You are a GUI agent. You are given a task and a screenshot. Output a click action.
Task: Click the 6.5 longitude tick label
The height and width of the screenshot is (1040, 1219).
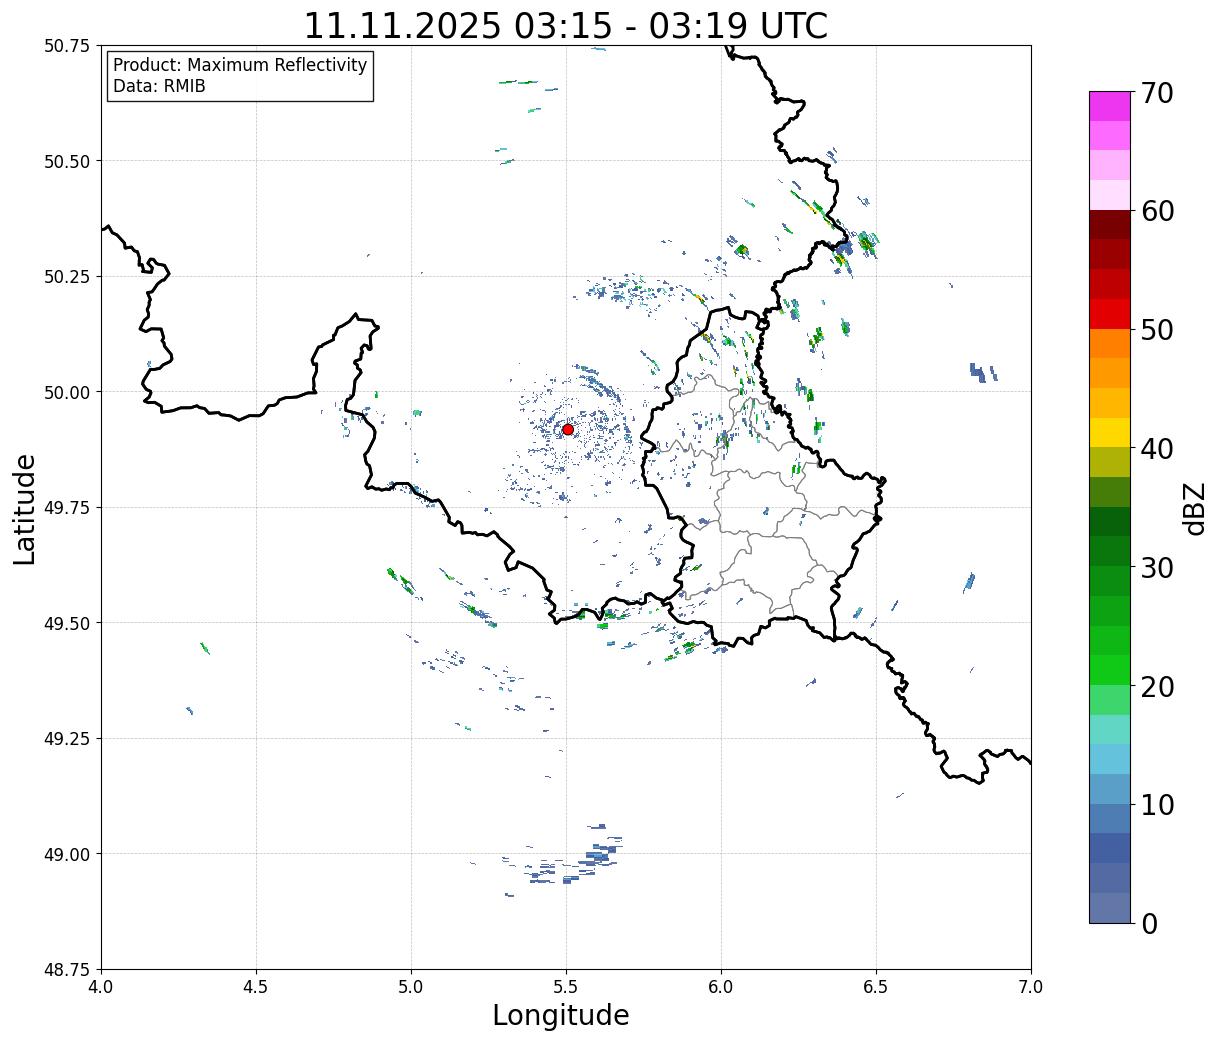[x=876, y=987]
